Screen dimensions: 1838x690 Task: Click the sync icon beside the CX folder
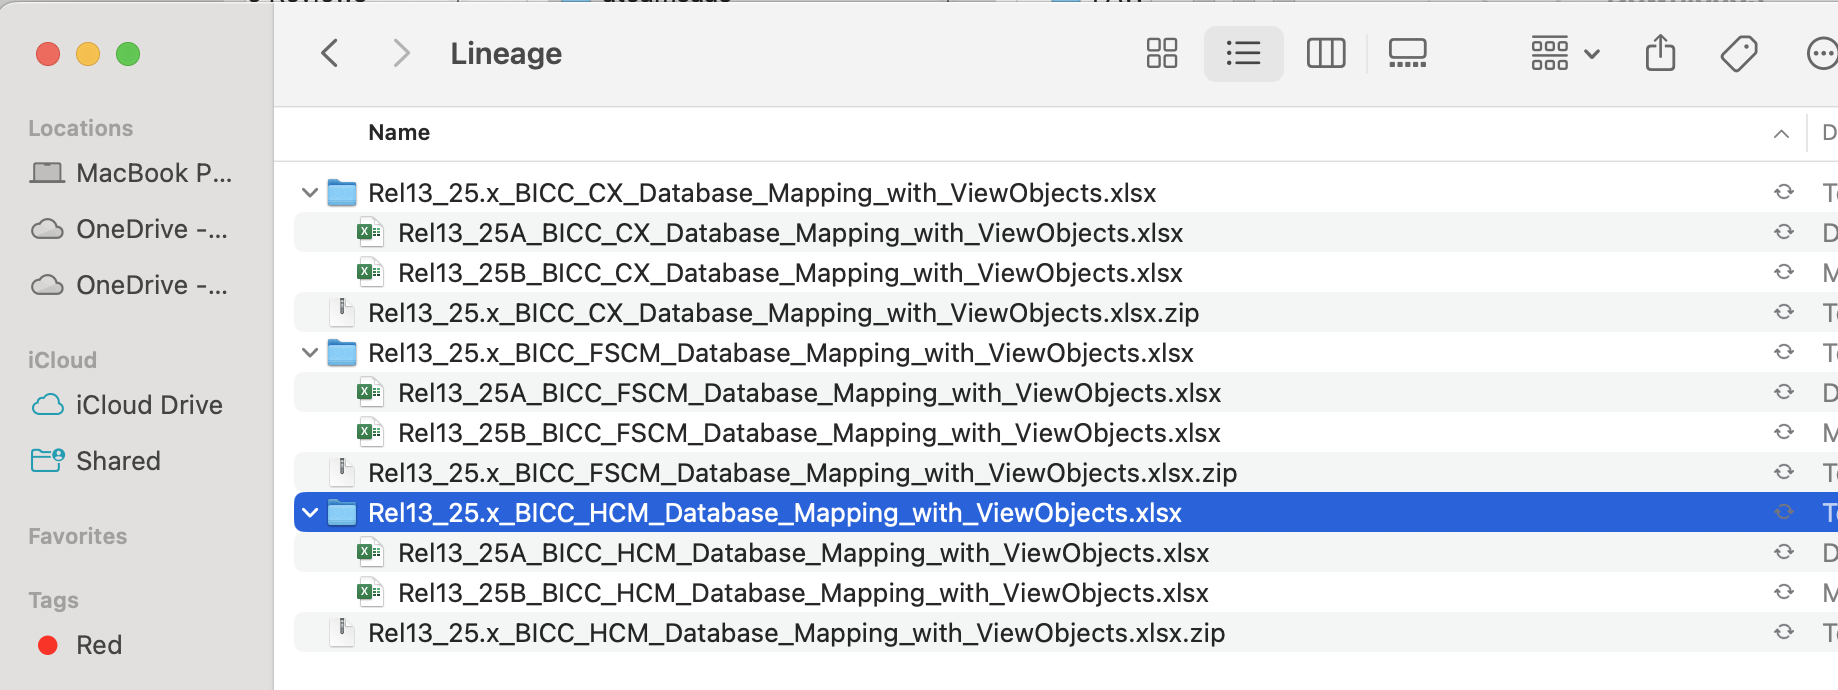pos(1784,192)
